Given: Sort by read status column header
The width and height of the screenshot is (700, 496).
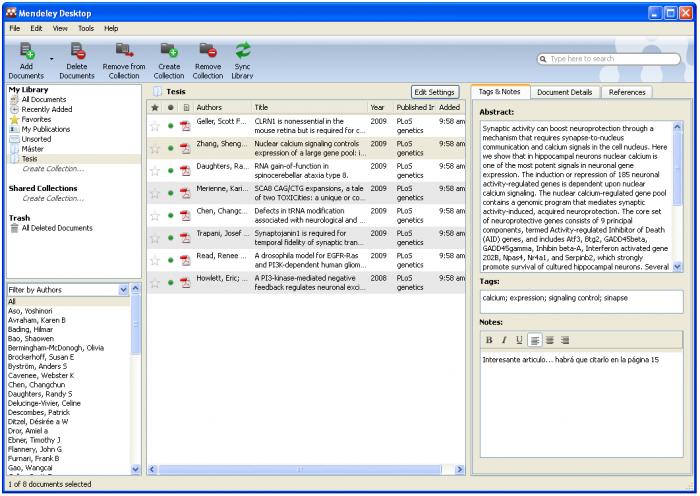Looking at the screenshot, I should (171, 107).
